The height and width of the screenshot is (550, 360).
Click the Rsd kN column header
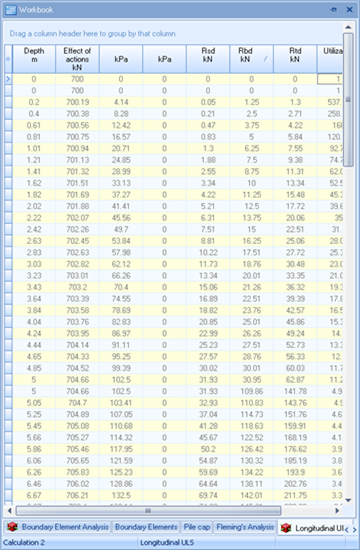pyautogui.click(x=208, y=59)
